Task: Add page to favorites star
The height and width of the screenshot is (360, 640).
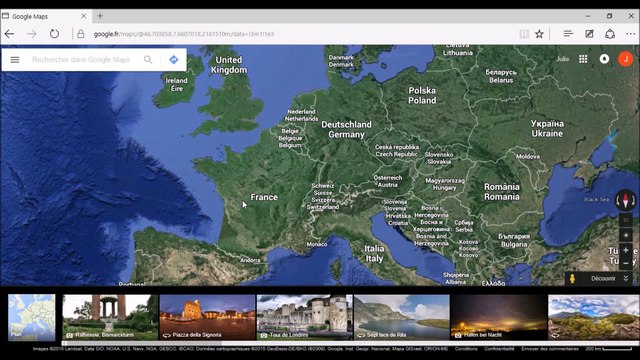Action: pos(540,34)
